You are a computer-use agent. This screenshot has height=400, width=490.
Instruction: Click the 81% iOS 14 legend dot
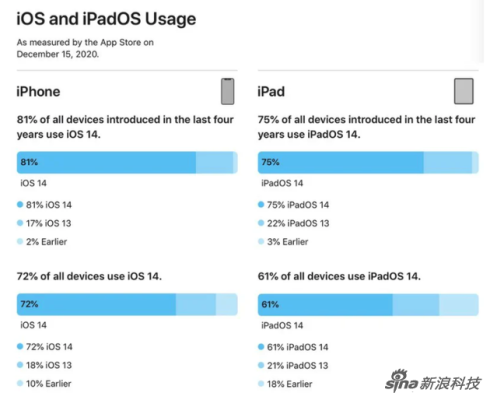(x=20, y=204)
